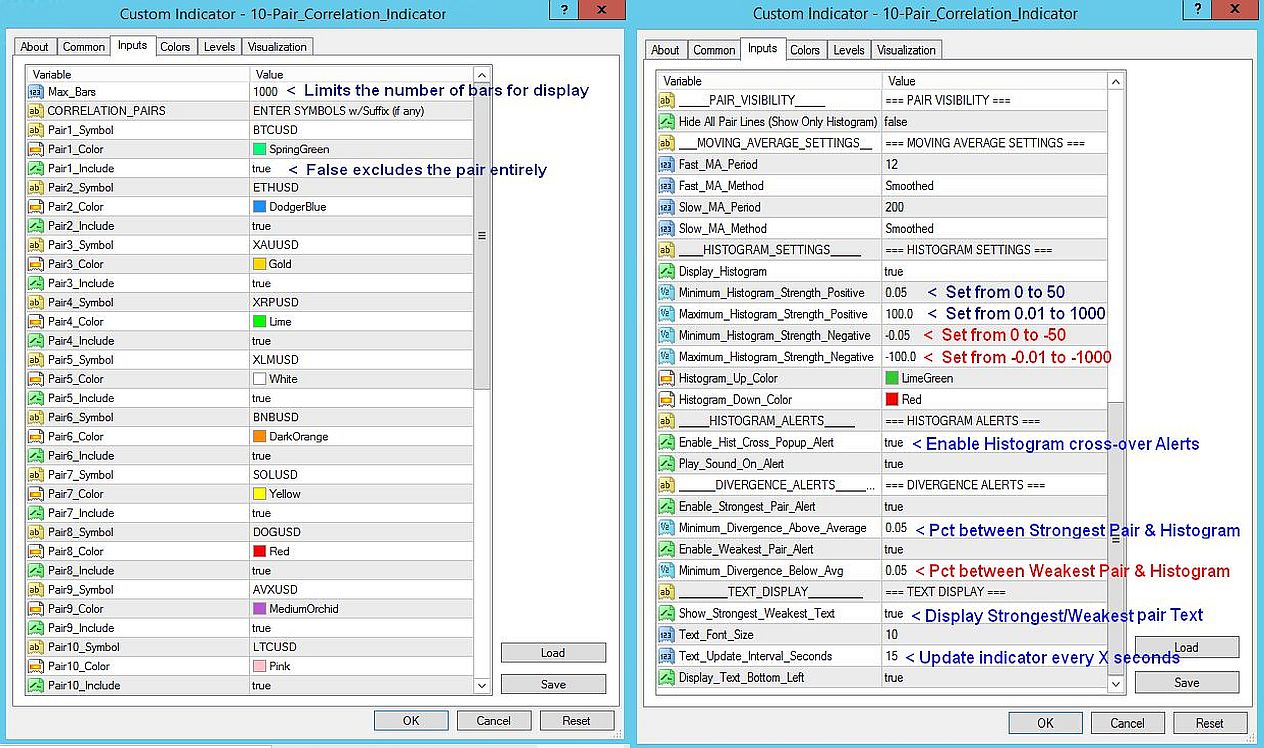Switch to Colors tab in left dialog
The height and width of the screenshot is (748, 1264).
[175, 47]
